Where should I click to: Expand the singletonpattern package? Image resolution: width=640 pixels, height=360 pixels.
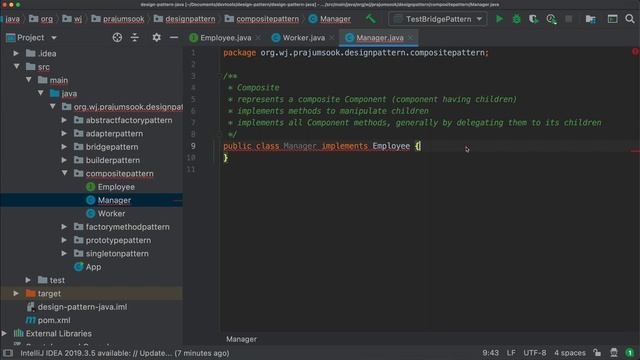(64, 253)
